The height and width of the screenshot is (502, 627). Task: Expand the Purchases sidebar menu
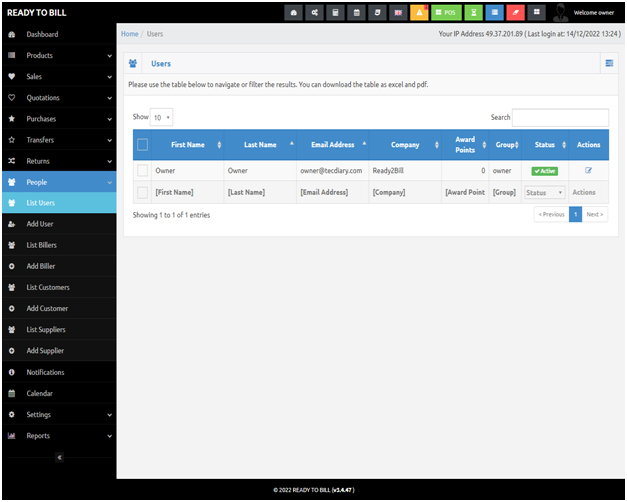[59, 119]
